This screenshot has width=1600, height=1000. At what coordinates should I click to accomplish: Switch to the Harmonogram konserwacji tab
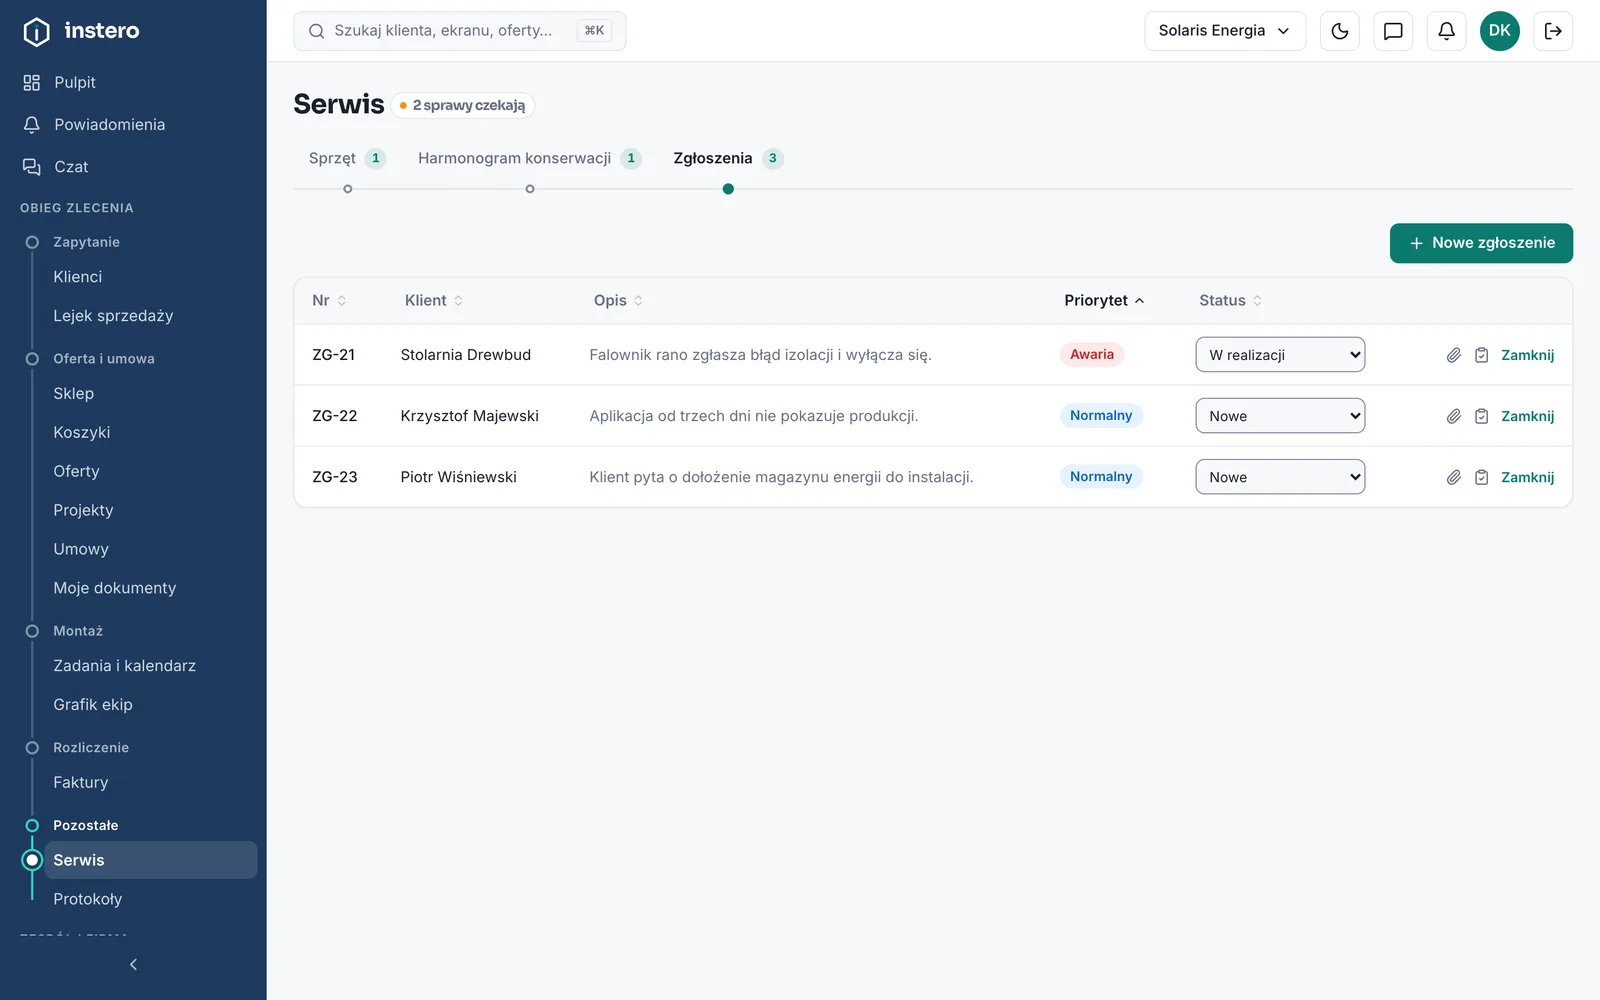529,158
